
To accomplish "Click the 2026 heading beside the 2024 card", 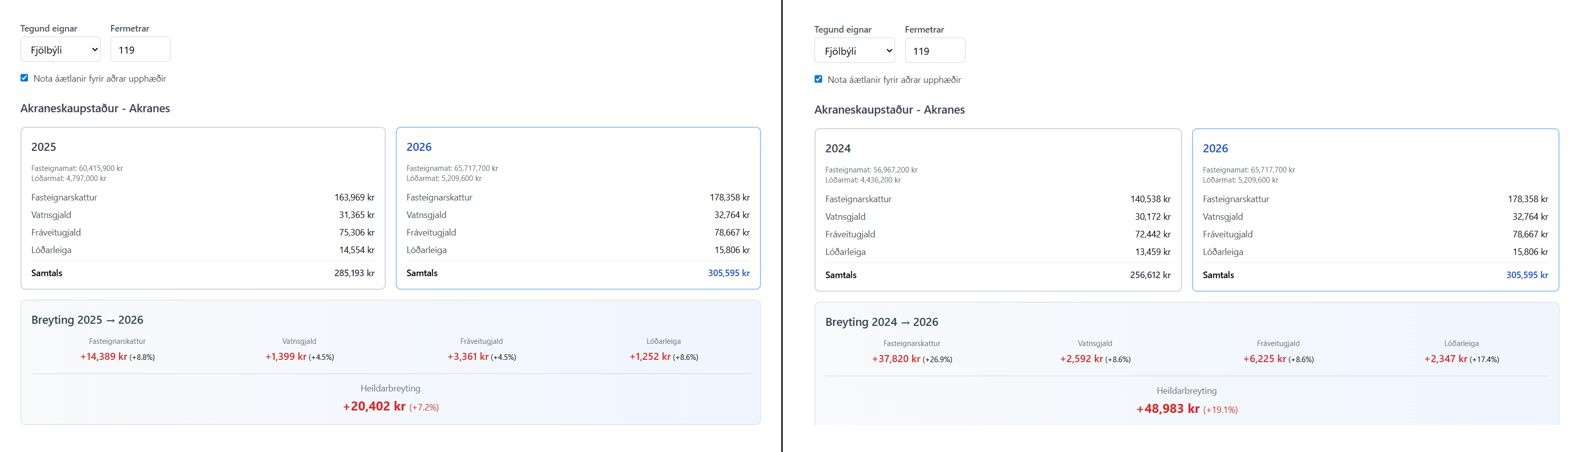I will pos(1215,148).
